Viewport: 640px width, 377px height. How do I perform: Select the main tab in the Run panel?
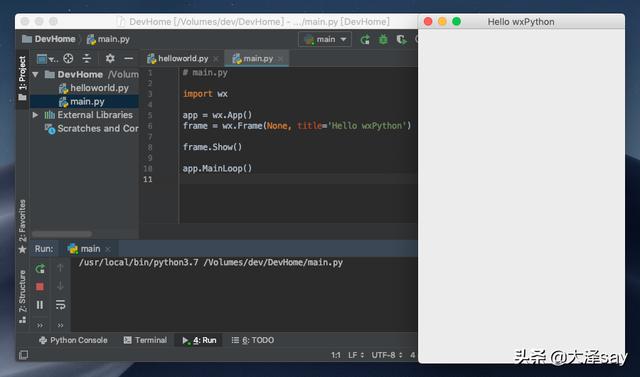click(84, 248)
